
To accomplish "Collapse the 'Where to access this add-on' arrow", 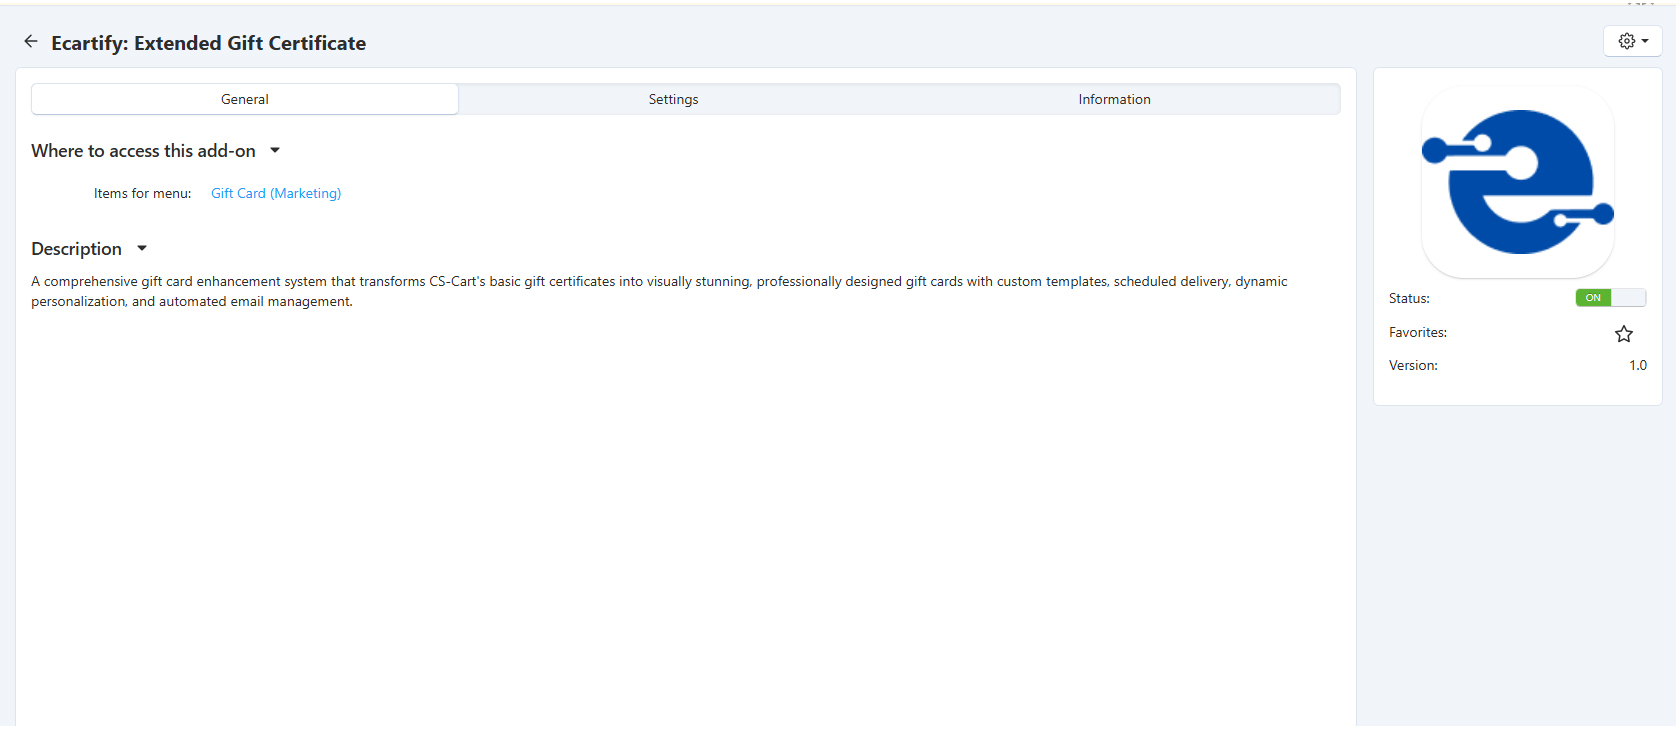I will pyautogui.click(x=275, y=151).
